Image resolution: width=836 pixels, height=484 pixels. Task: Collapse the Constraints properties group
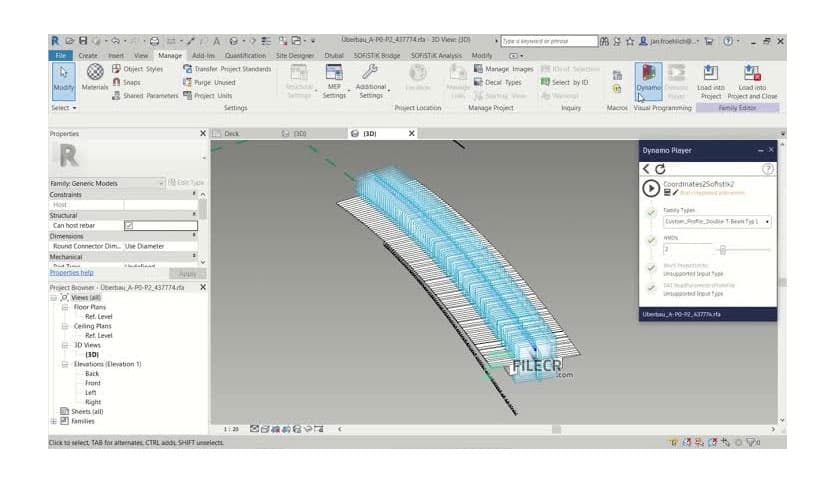tap(194, 195)
